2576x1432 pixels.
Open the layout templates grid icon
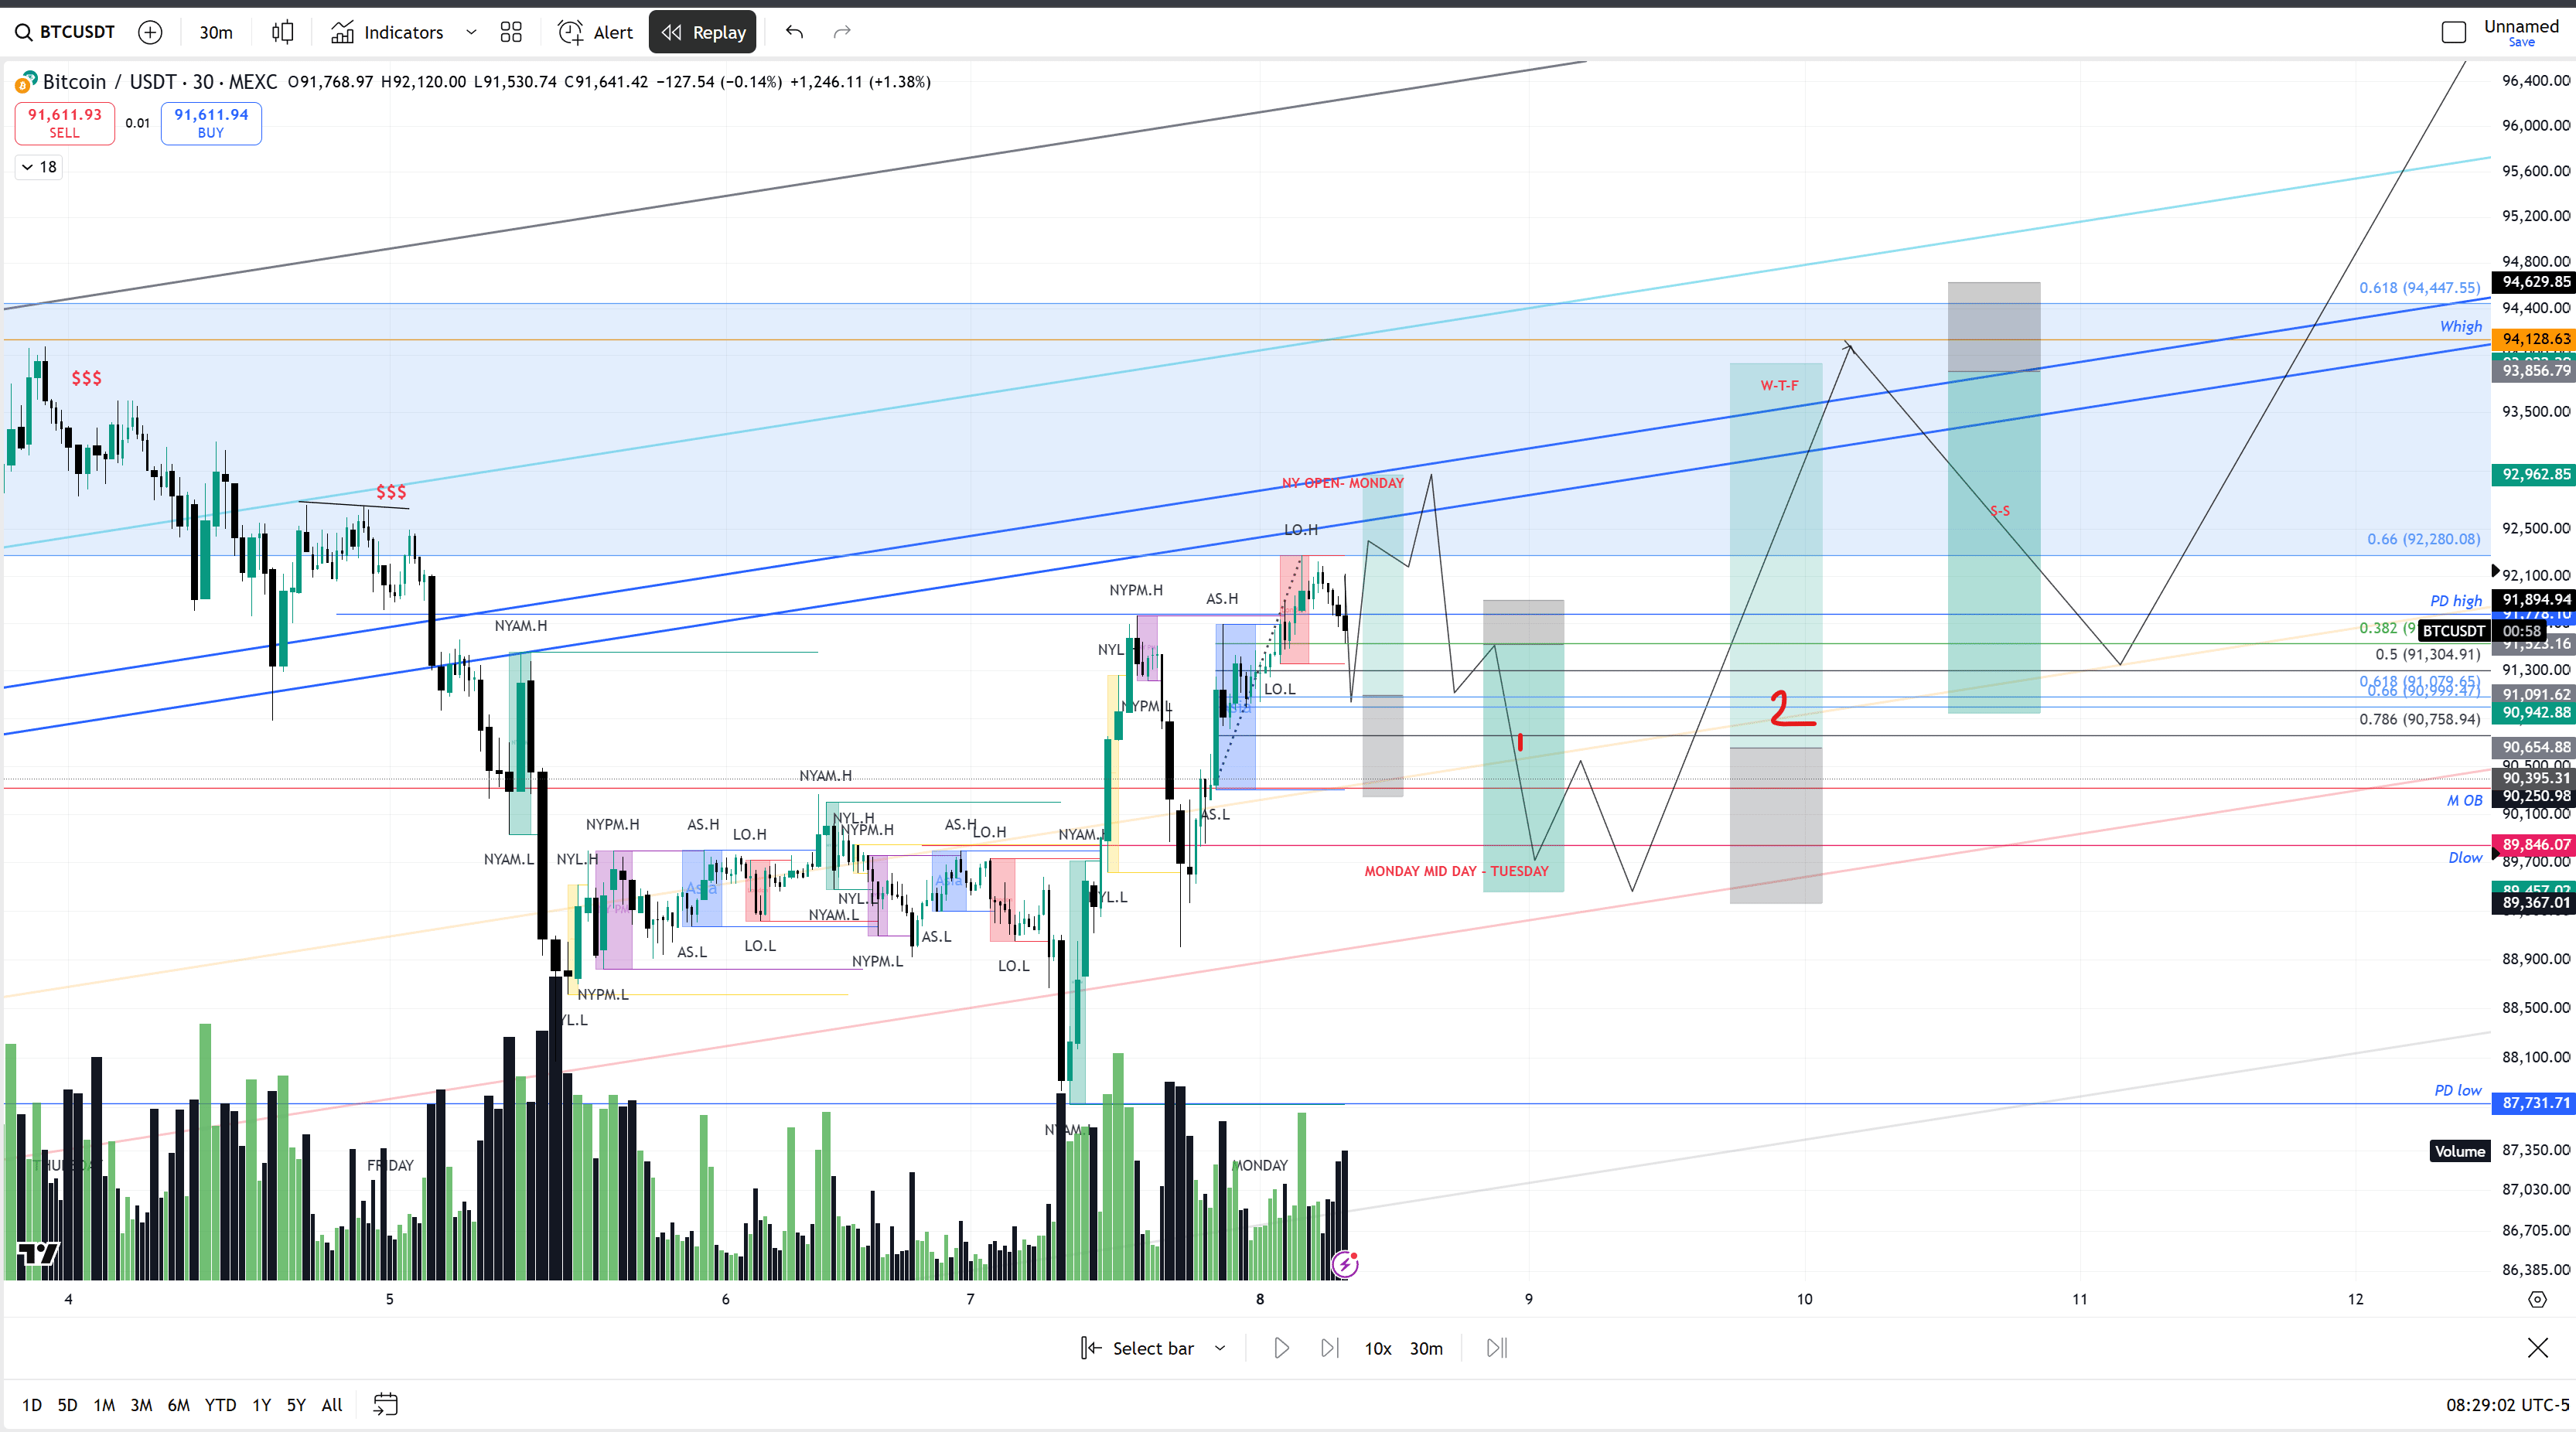pyautogui.click(x=511, y=32)
